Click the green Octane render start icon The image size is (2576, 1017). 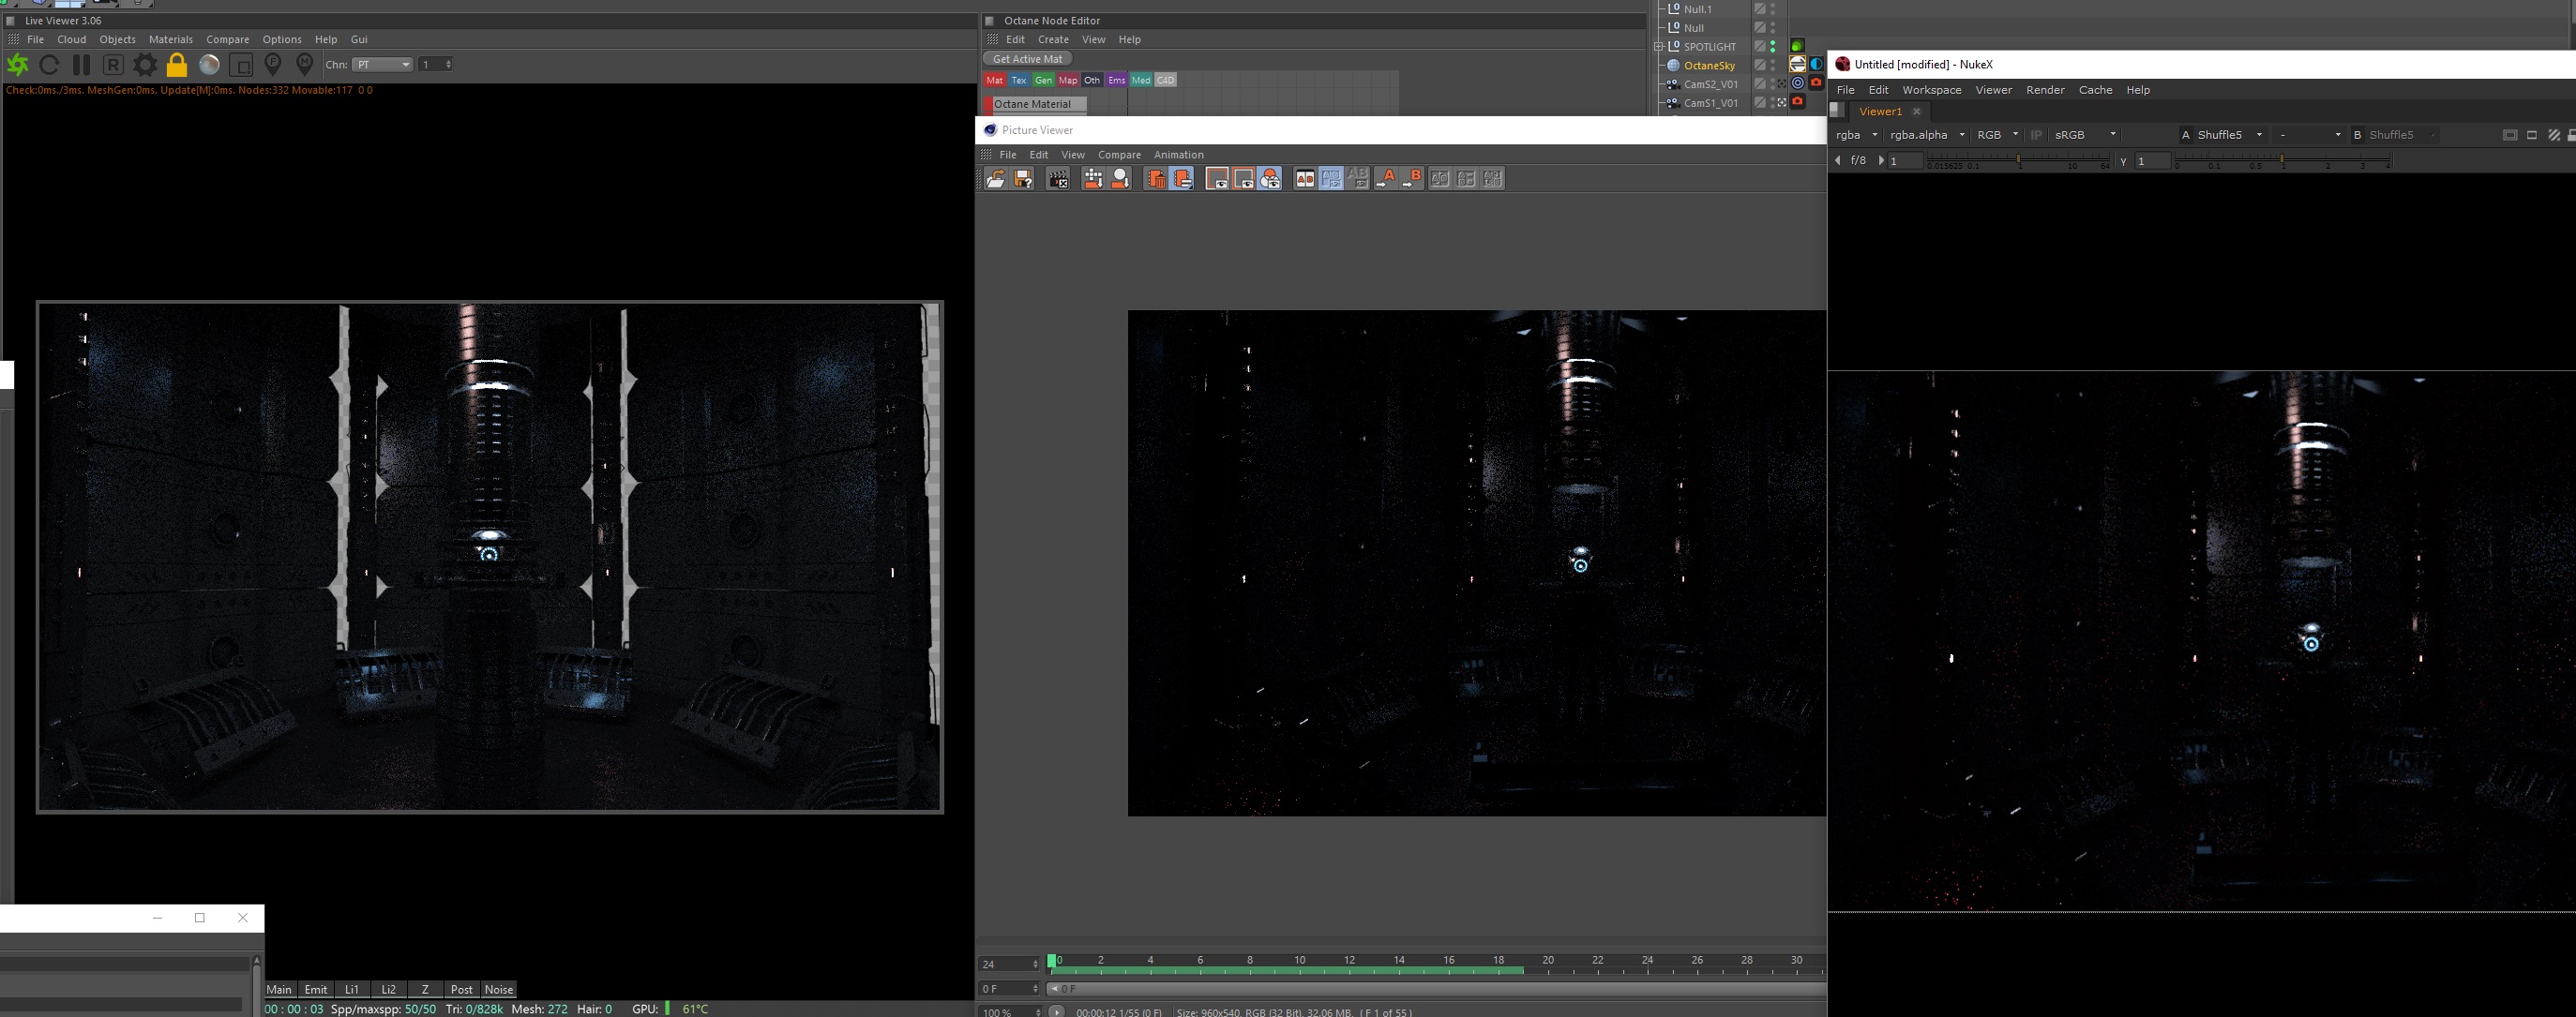click(18, 65)
